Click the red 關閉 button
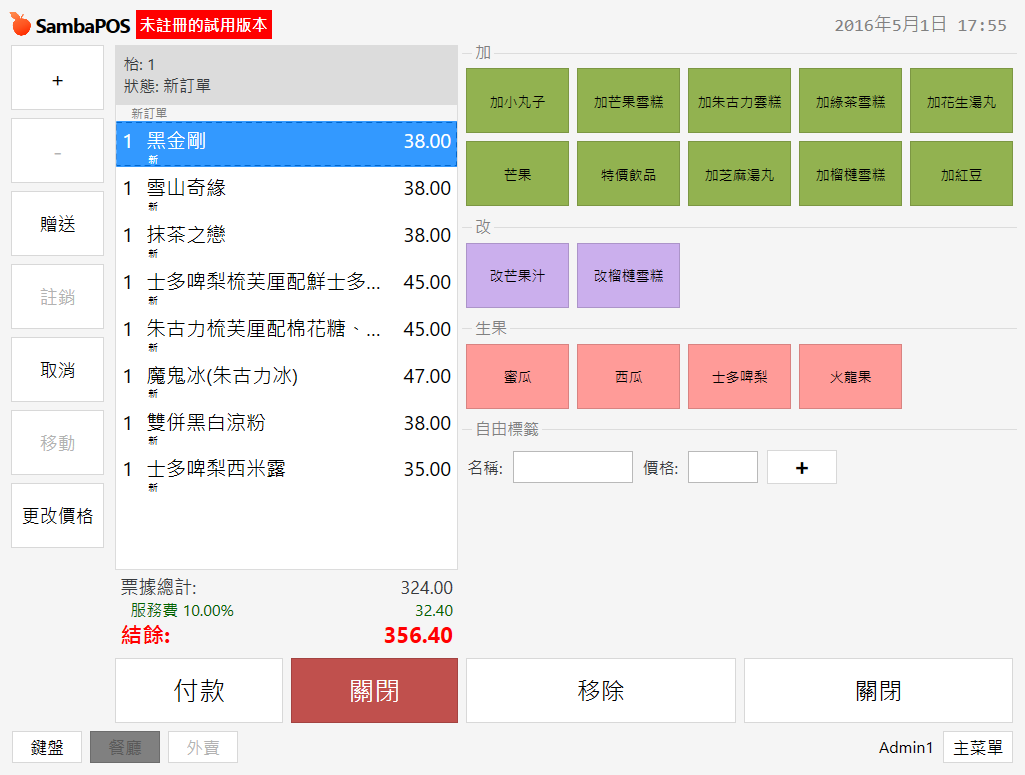1025x775 pixels. click(374, 690)
